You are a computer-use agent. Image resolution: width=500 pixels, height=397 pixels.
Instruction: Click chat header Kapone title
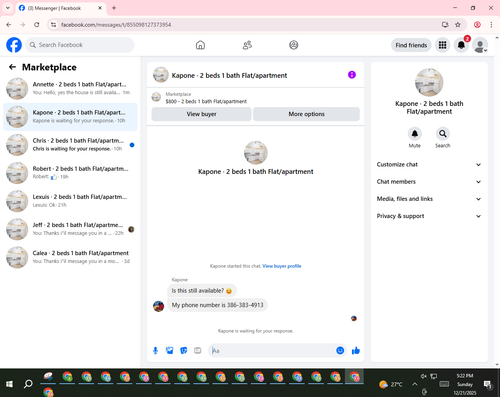[229, 75]
